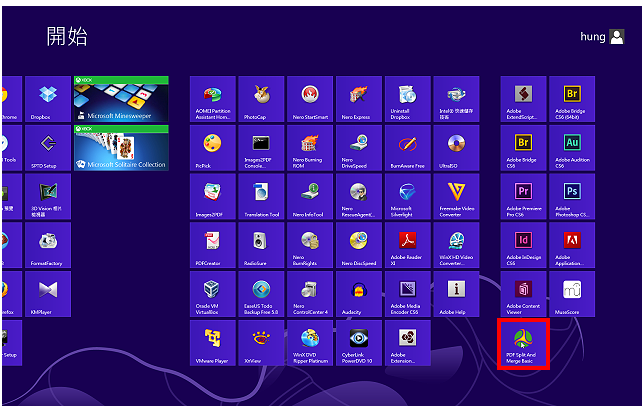Launch the VMware Player tile
This screenshot has width=644, height=406.
213,343
